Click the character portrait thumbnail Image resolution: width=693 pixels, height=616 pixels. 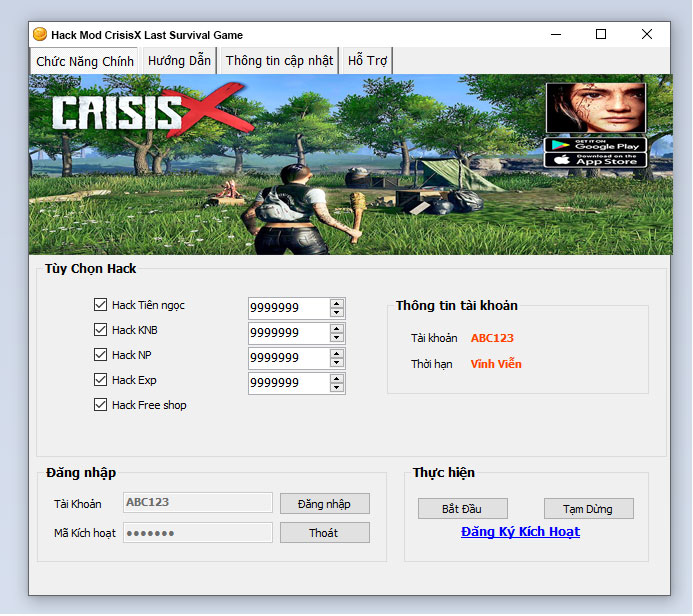coord(596,107)
